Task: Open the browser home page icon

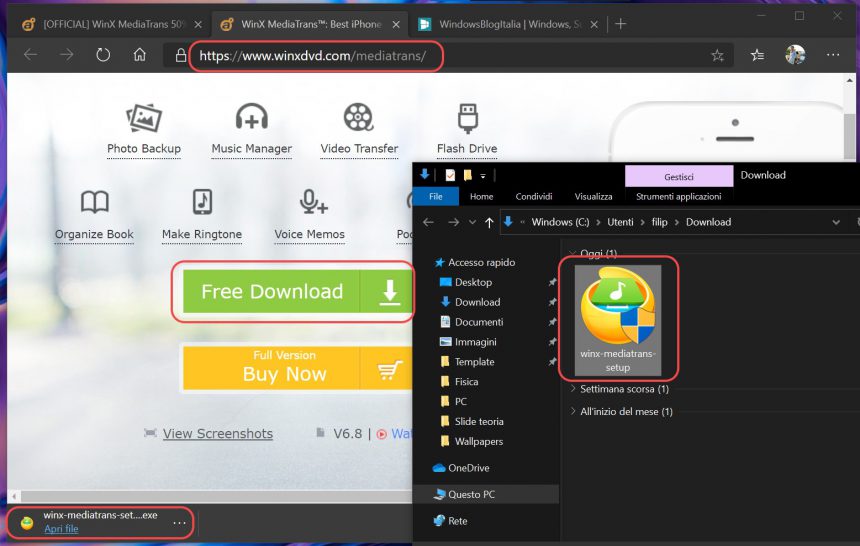Action: point(140,55)
